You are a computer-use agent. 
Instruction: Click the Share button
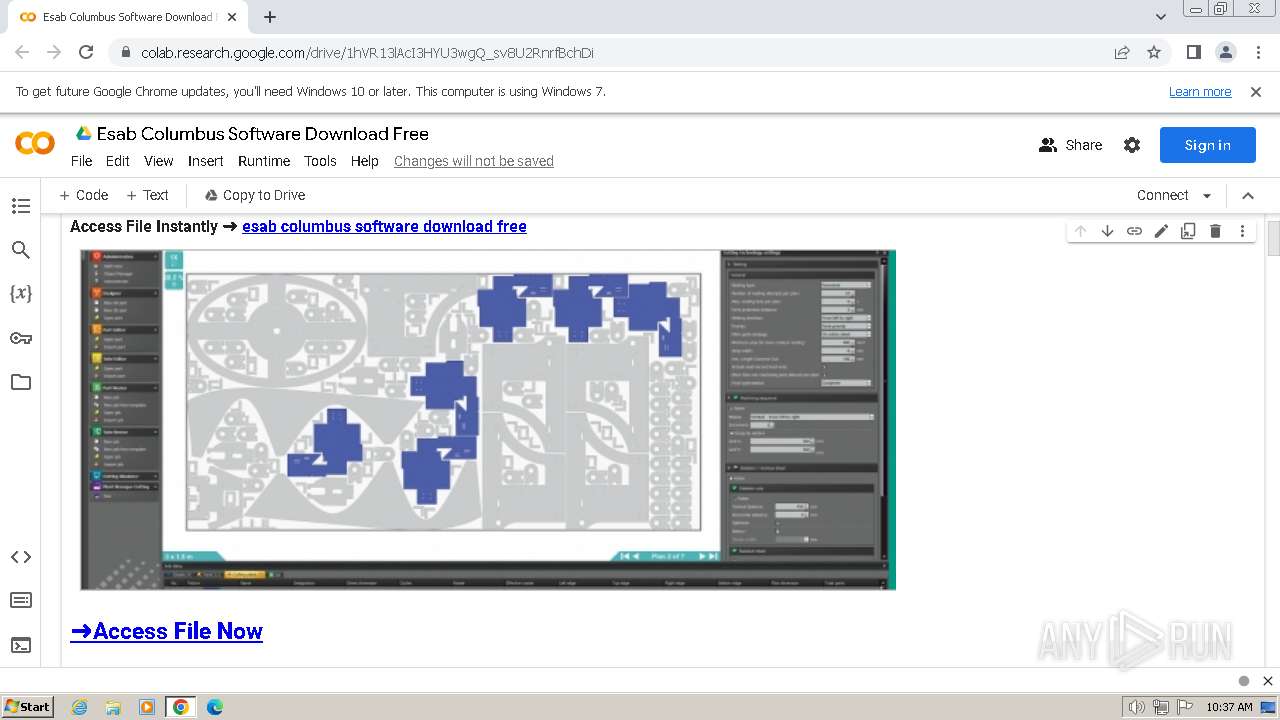point(1070,145)
